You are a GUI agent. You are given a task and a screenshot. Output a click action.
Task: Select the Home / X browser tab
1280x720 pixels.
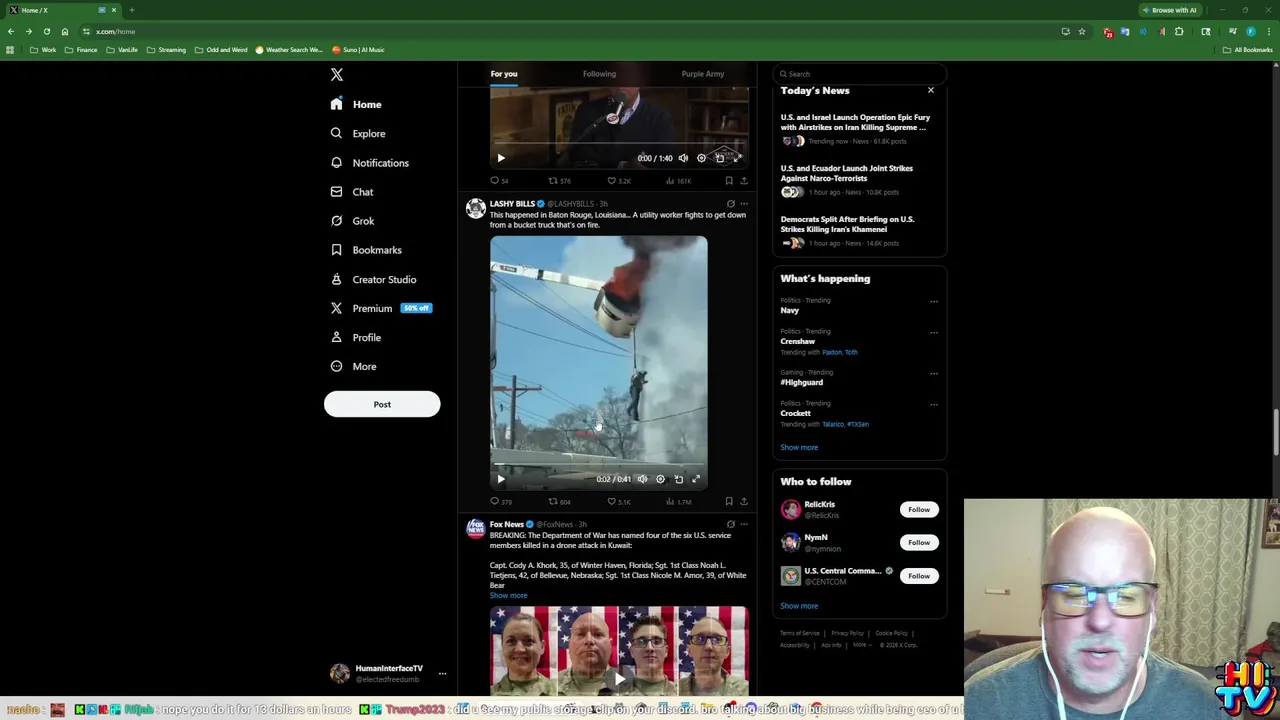click(x=62, y=10)
